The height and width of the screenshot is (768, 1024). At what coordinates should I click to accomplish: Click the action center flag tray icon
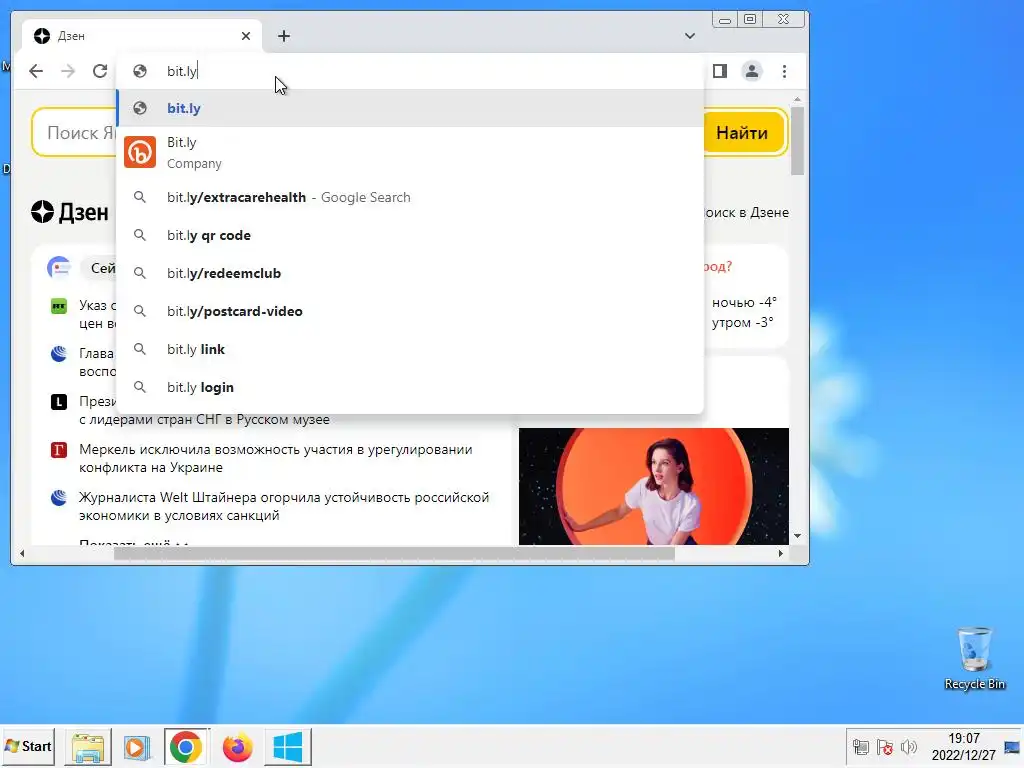(x=885, y=746)
